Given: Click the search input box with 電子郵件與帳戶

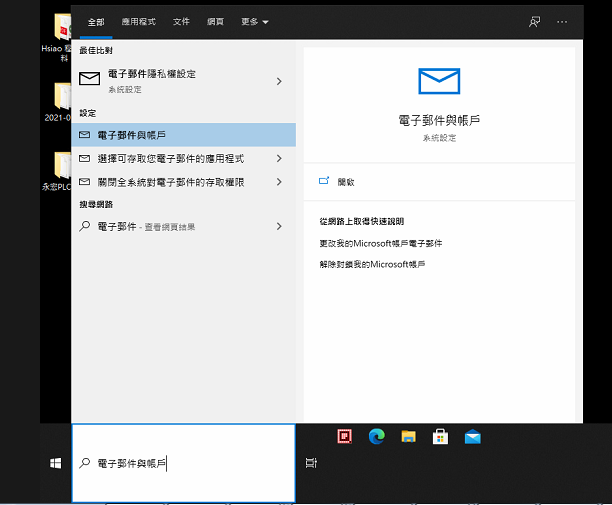Looking at the screenshot, I should pos(184,464).
